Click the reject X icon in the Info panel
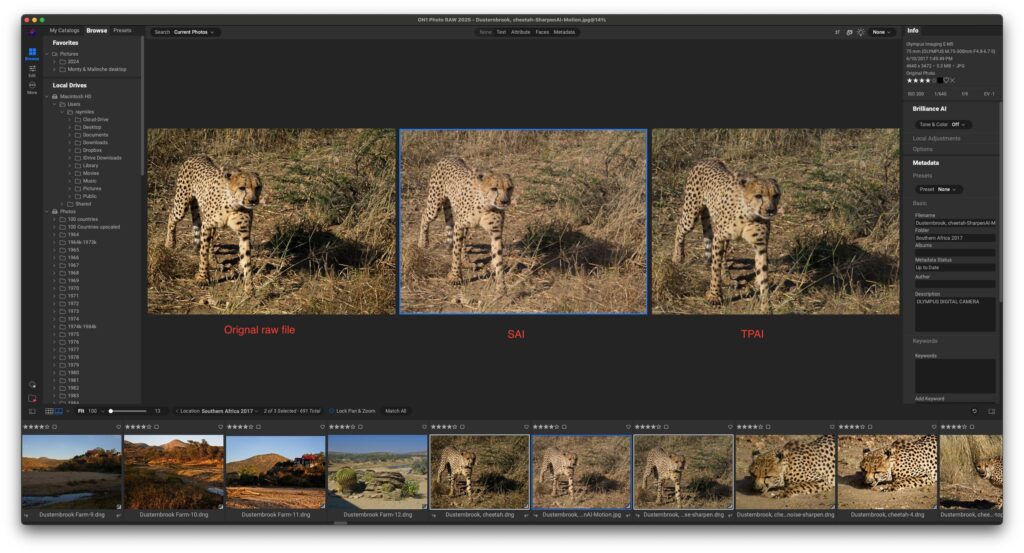The width and height of the screenshot is (1024, 553). (x=953, y=80)
